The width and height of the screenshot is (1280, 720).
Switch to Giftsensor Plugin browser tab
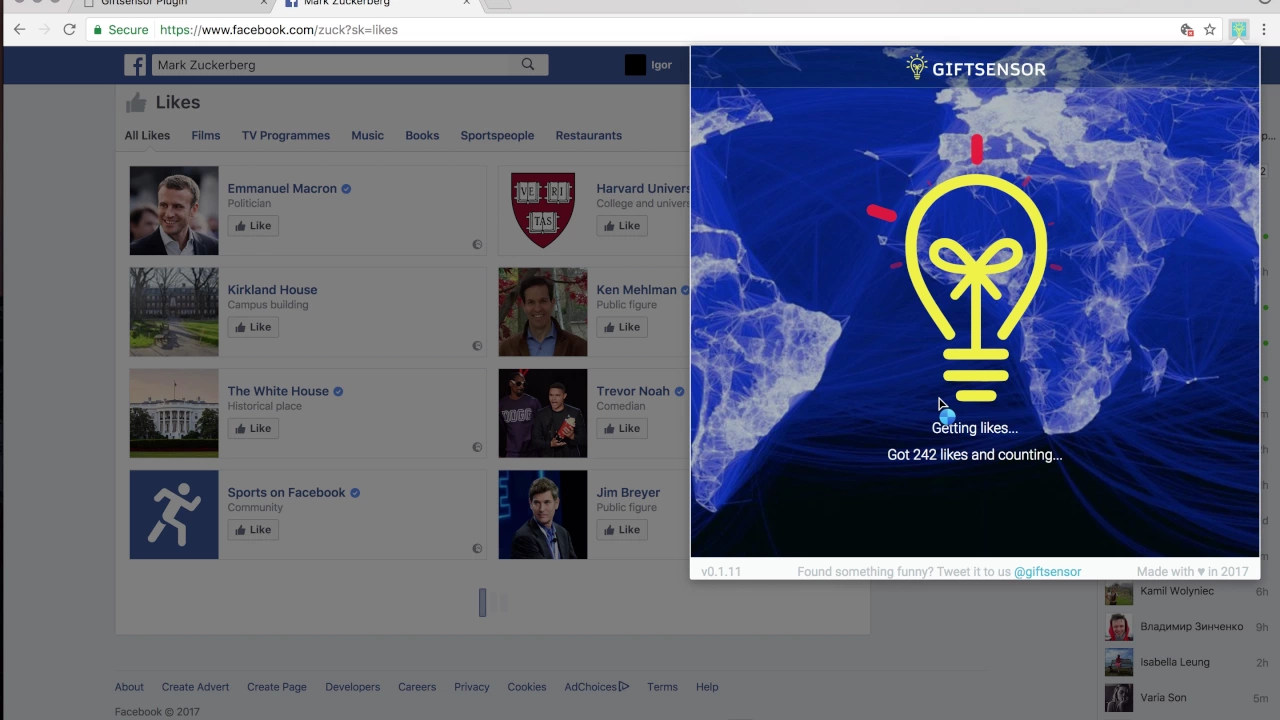tap(175, 4)
